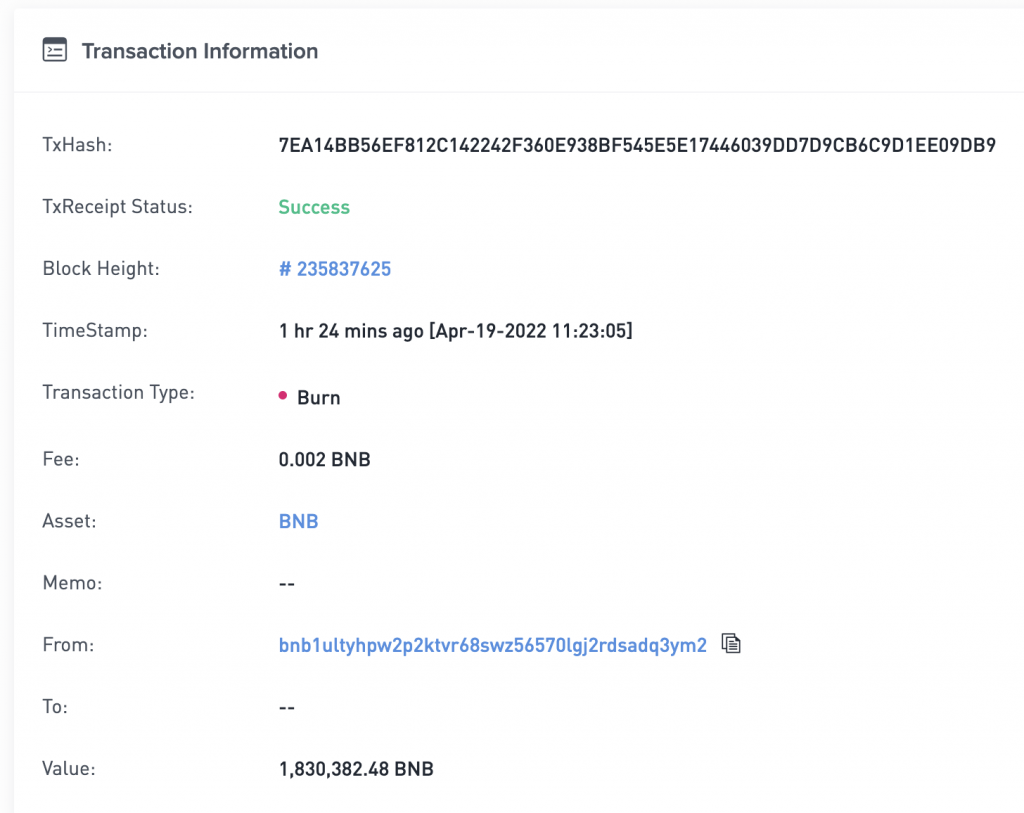Click the Transaction Type label
1024x813 pixels.
118,392
